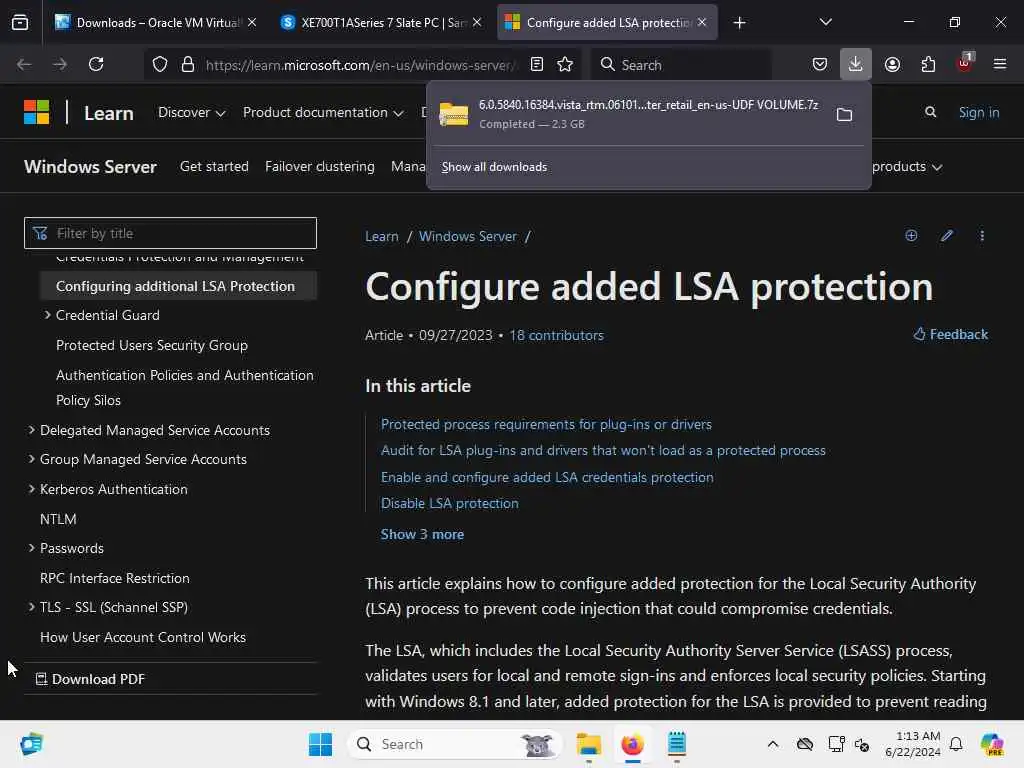The width and height of the screenshot is (1024, 768).
Task: Open clock and date in taskbar
Action: [912, 744]
